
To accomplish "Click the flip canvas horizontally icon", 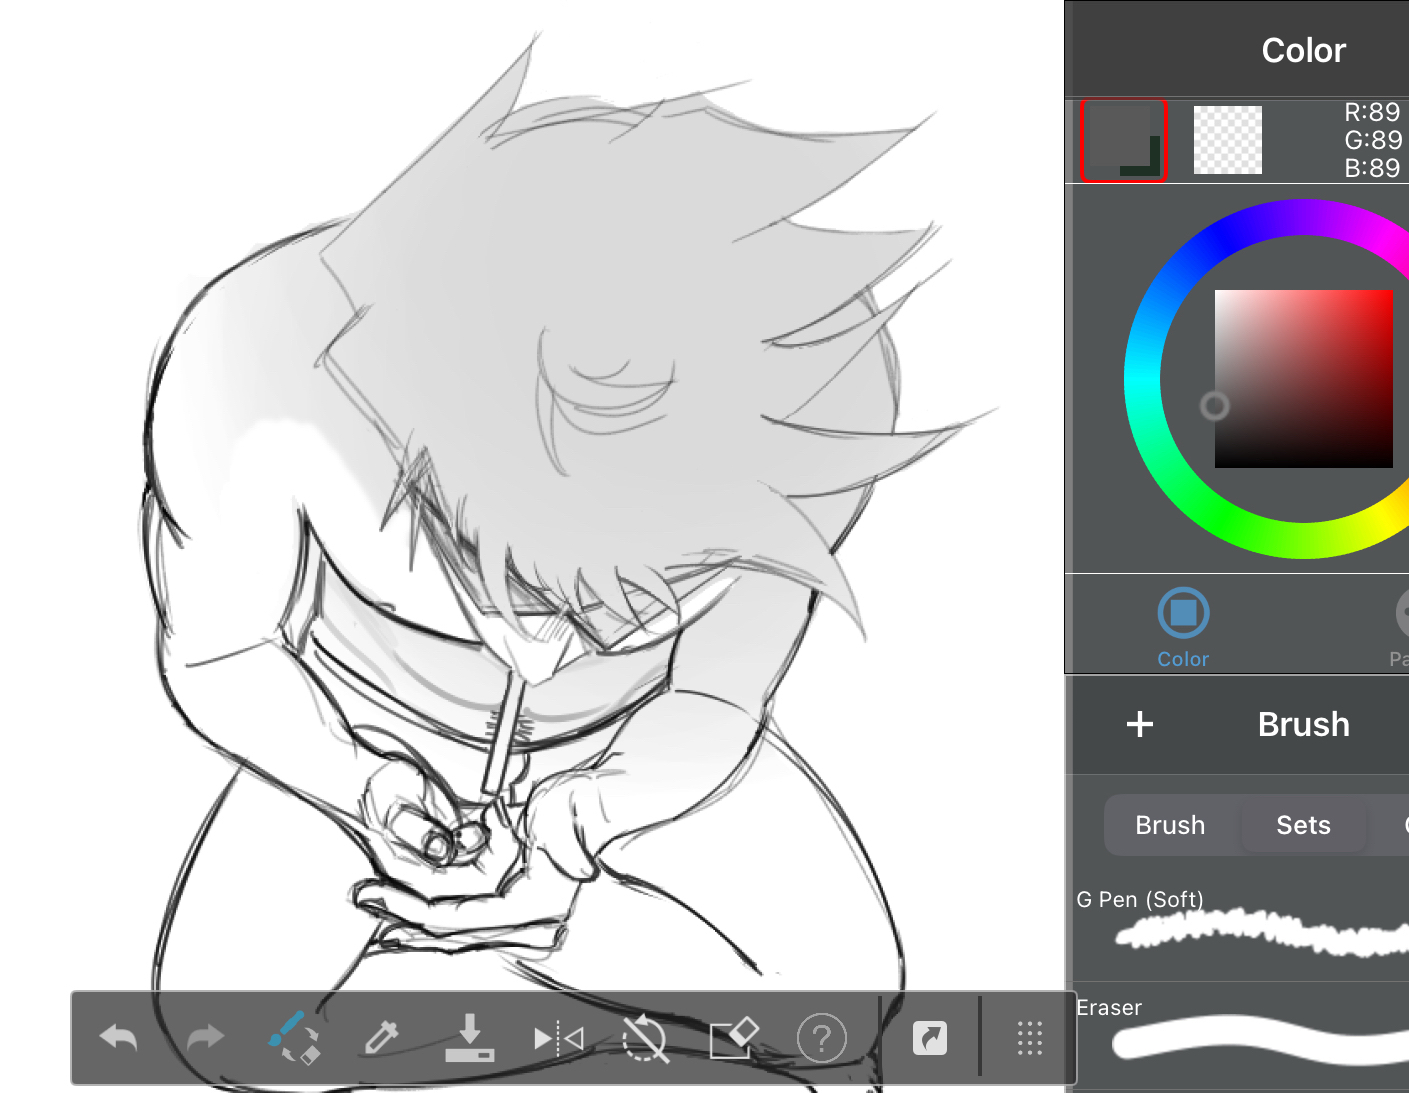I will (558, 1039).
